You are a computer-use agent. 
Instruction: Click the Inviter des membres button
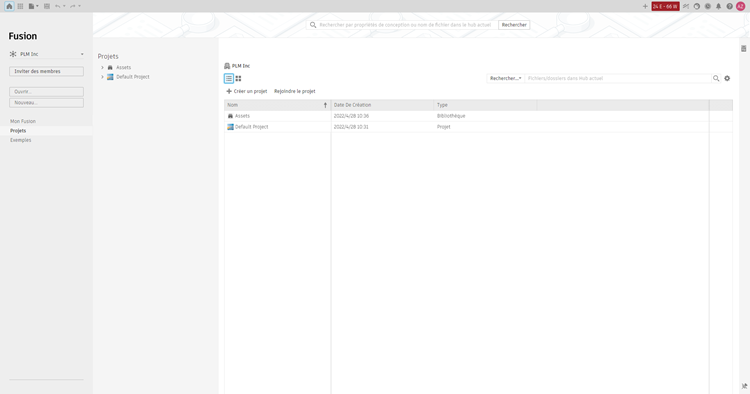(x=46, y=71)
